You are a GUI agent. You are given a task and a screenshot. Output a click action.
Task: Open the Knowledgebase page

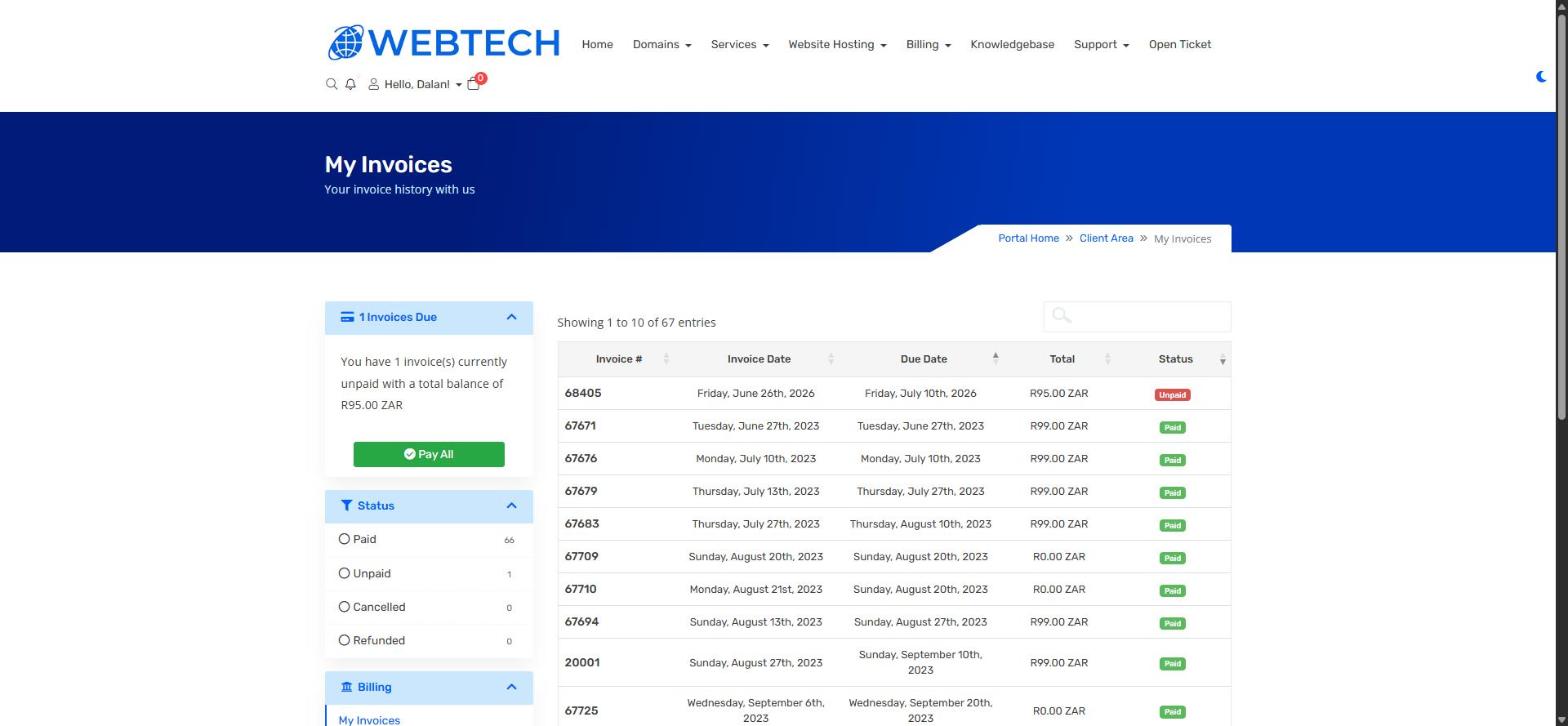point(1012,44)
